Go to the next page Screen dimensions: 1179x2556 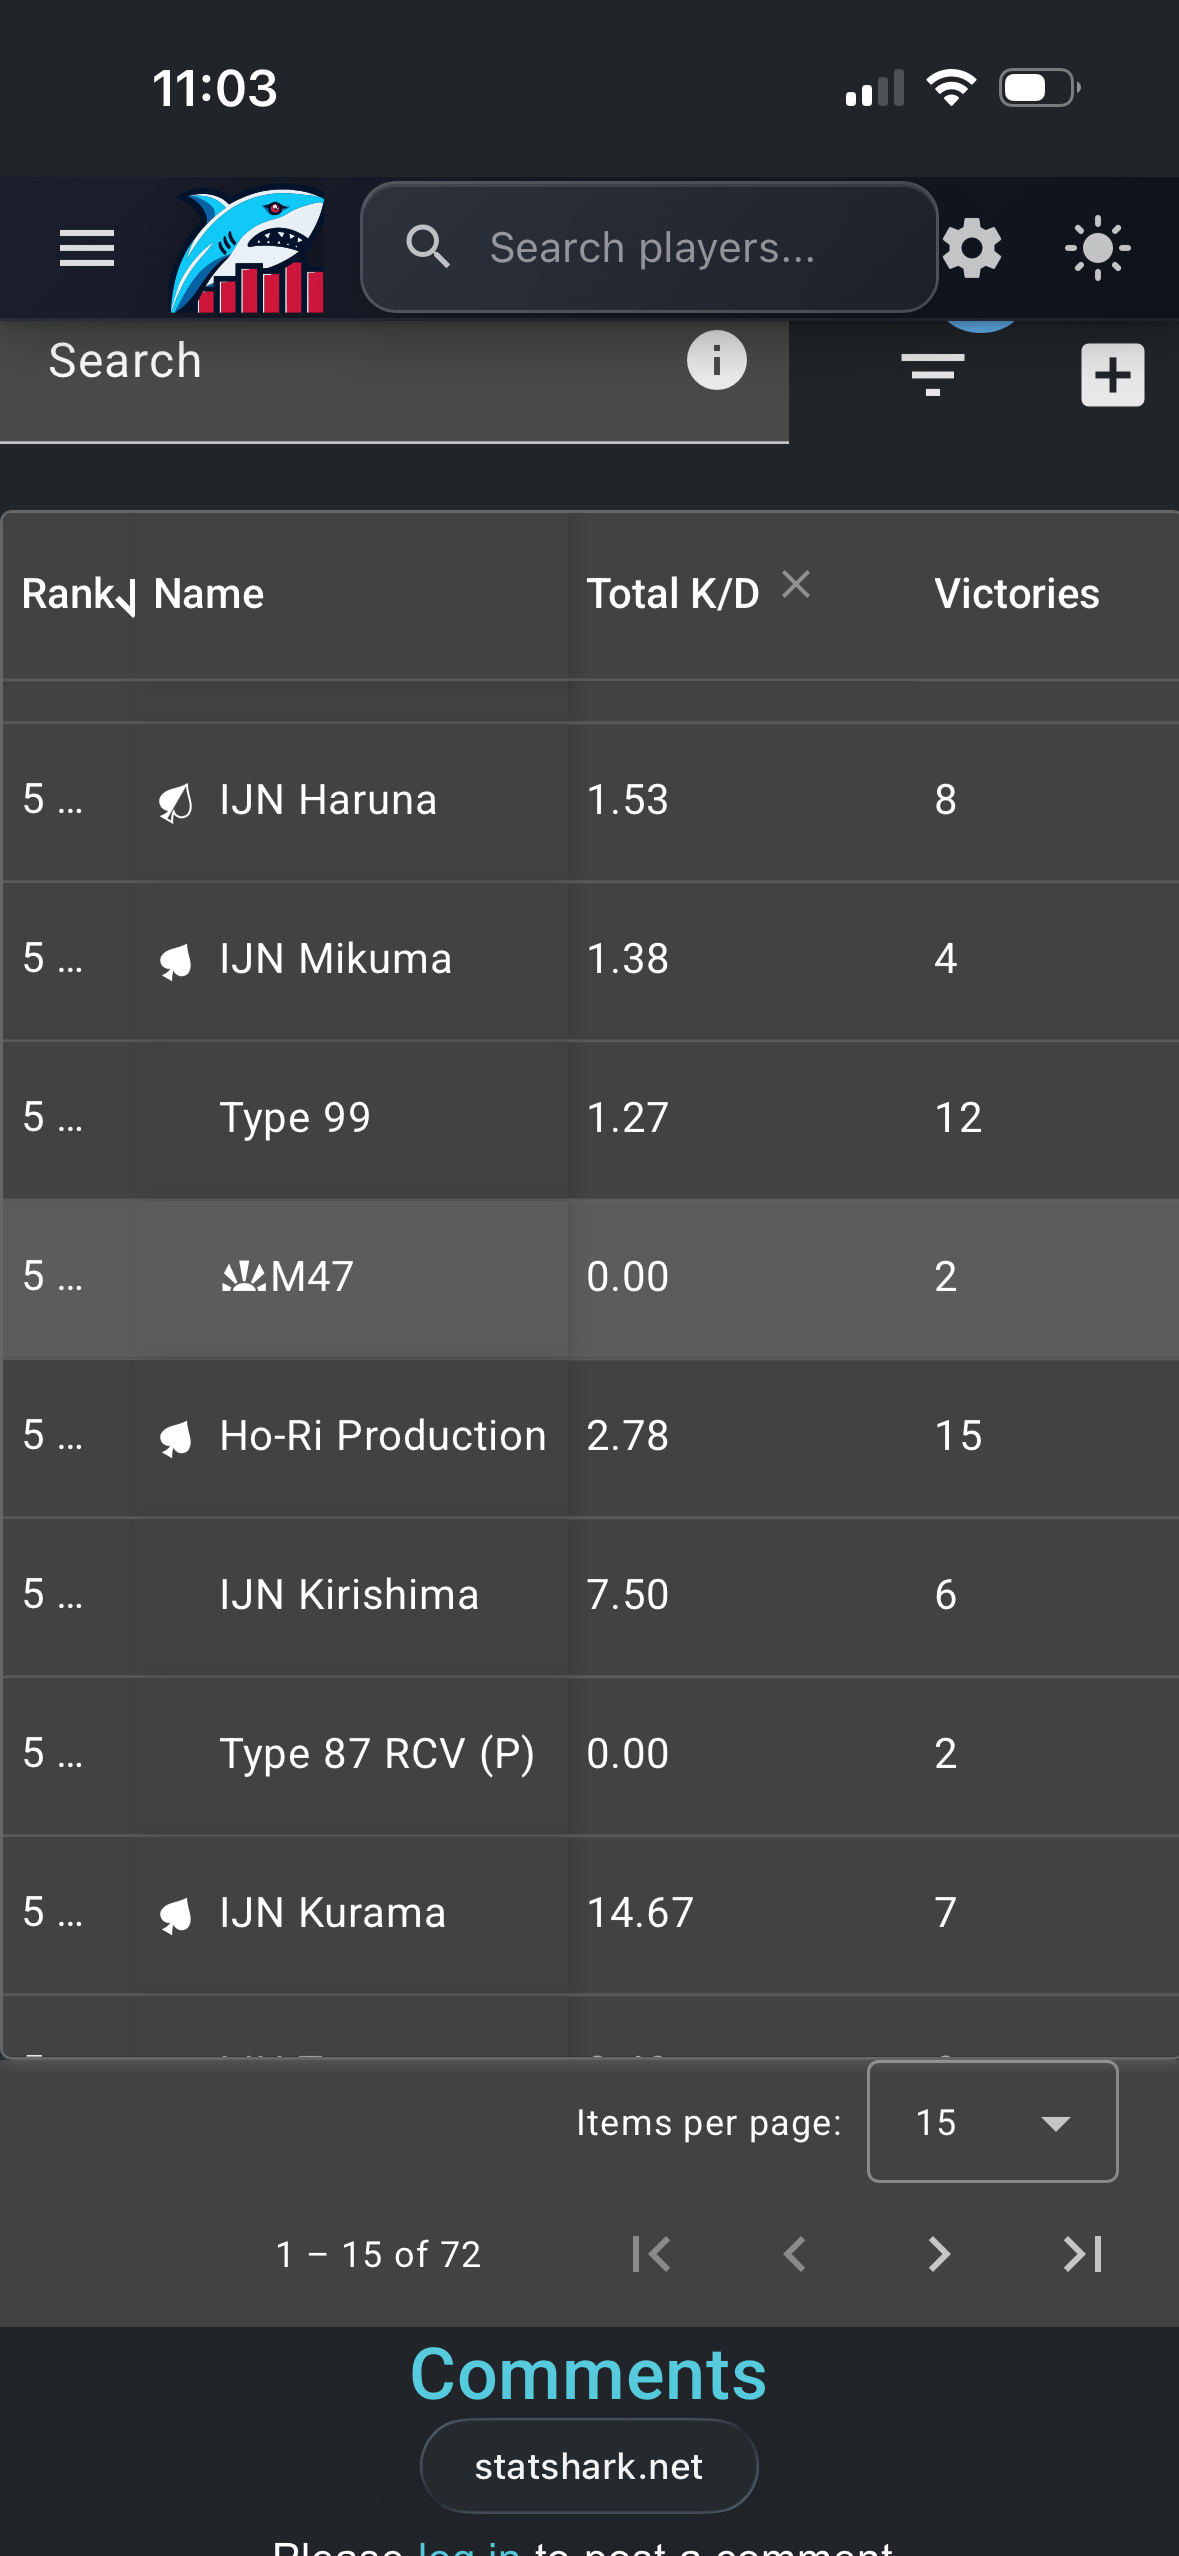coord(938,2254)
